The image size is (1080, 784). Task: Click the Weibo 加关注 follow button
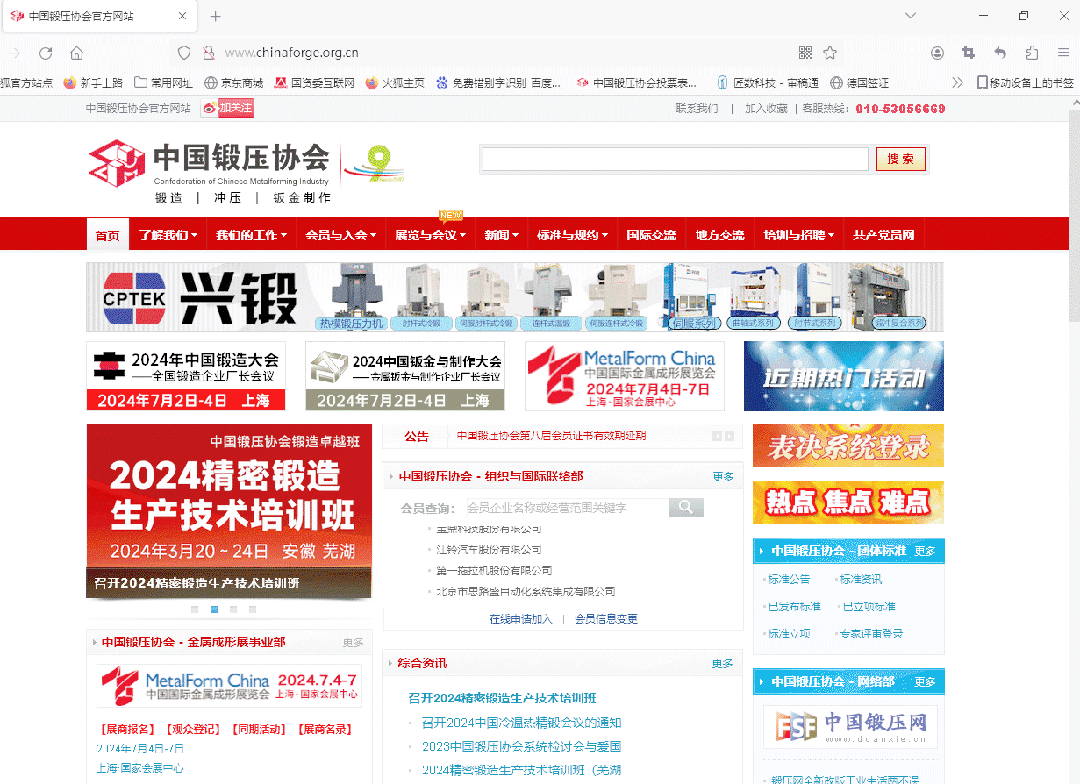[x=228, y=108]
